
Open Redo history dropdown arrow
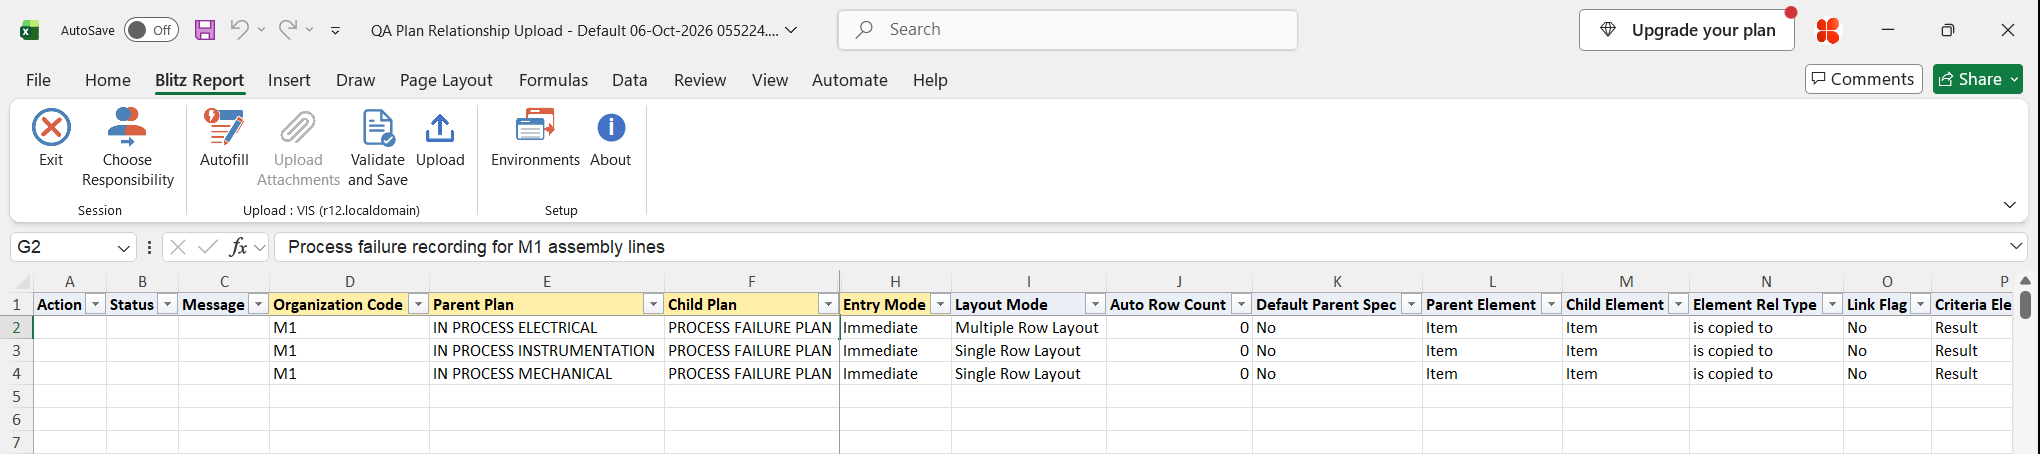tap(310, 30)
